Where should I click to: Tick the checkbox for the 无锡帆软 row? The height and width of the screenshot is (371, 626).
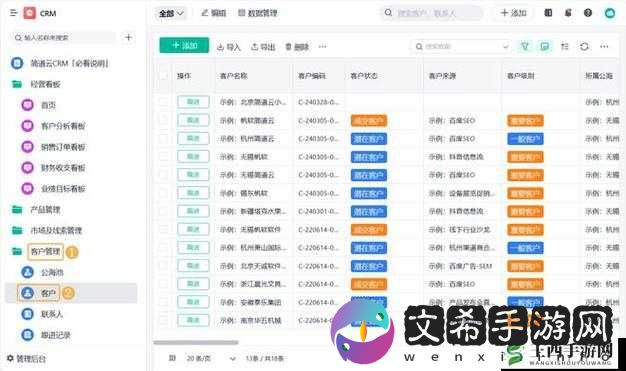pos(164,157)
